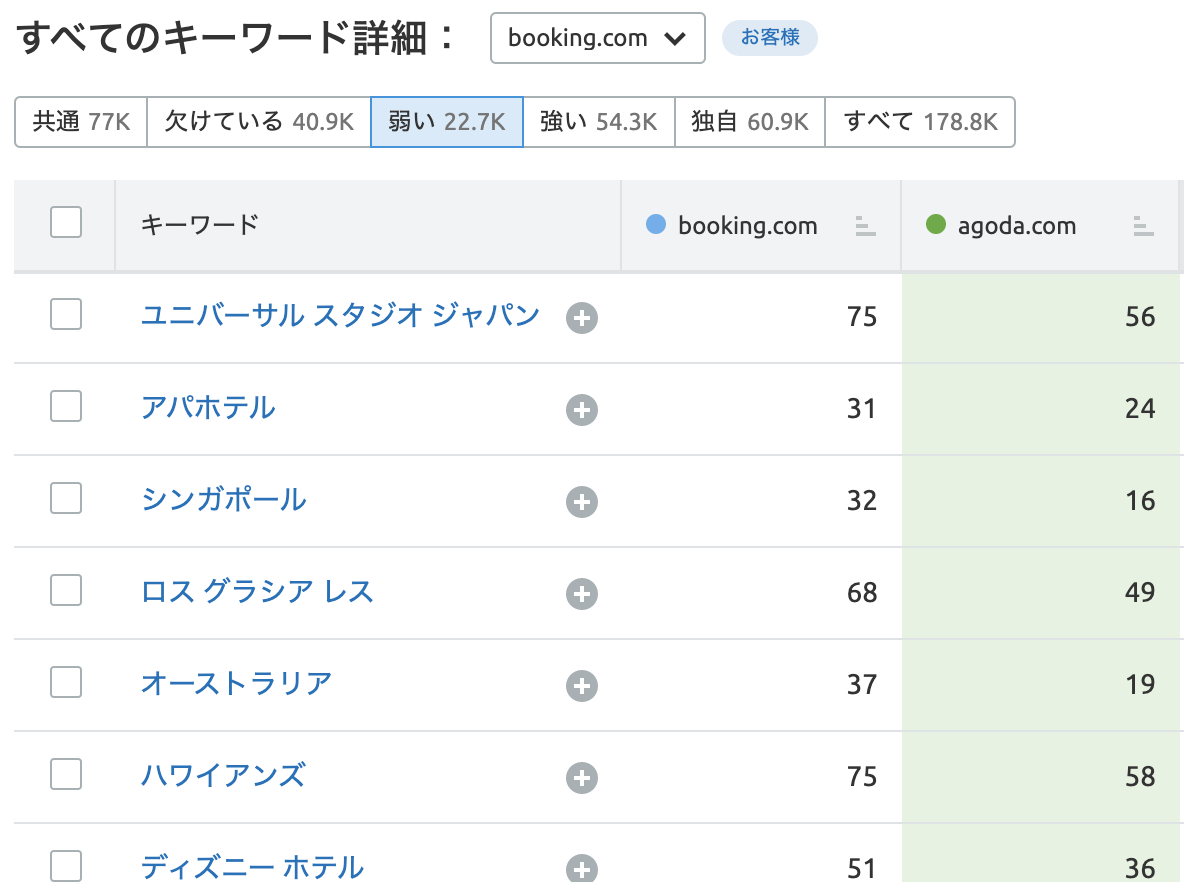
Task: Click plus icon next to オーストラリア
Action: [581, 686]
